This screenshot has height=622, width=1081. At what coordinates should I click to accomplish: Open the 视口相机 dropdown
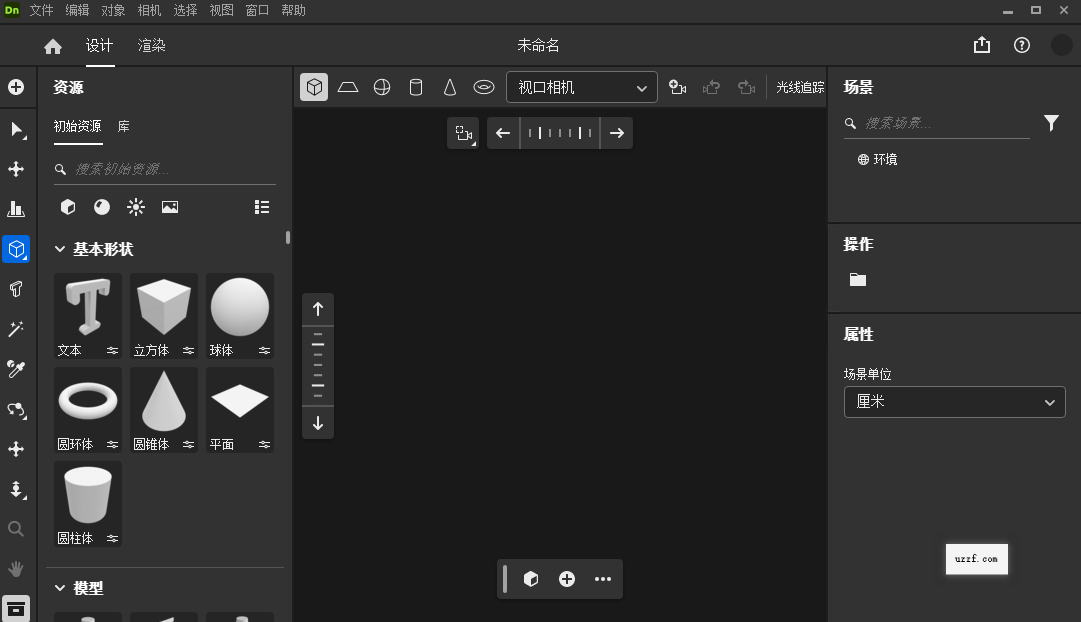pyautogui.click(x=581, y=87)
